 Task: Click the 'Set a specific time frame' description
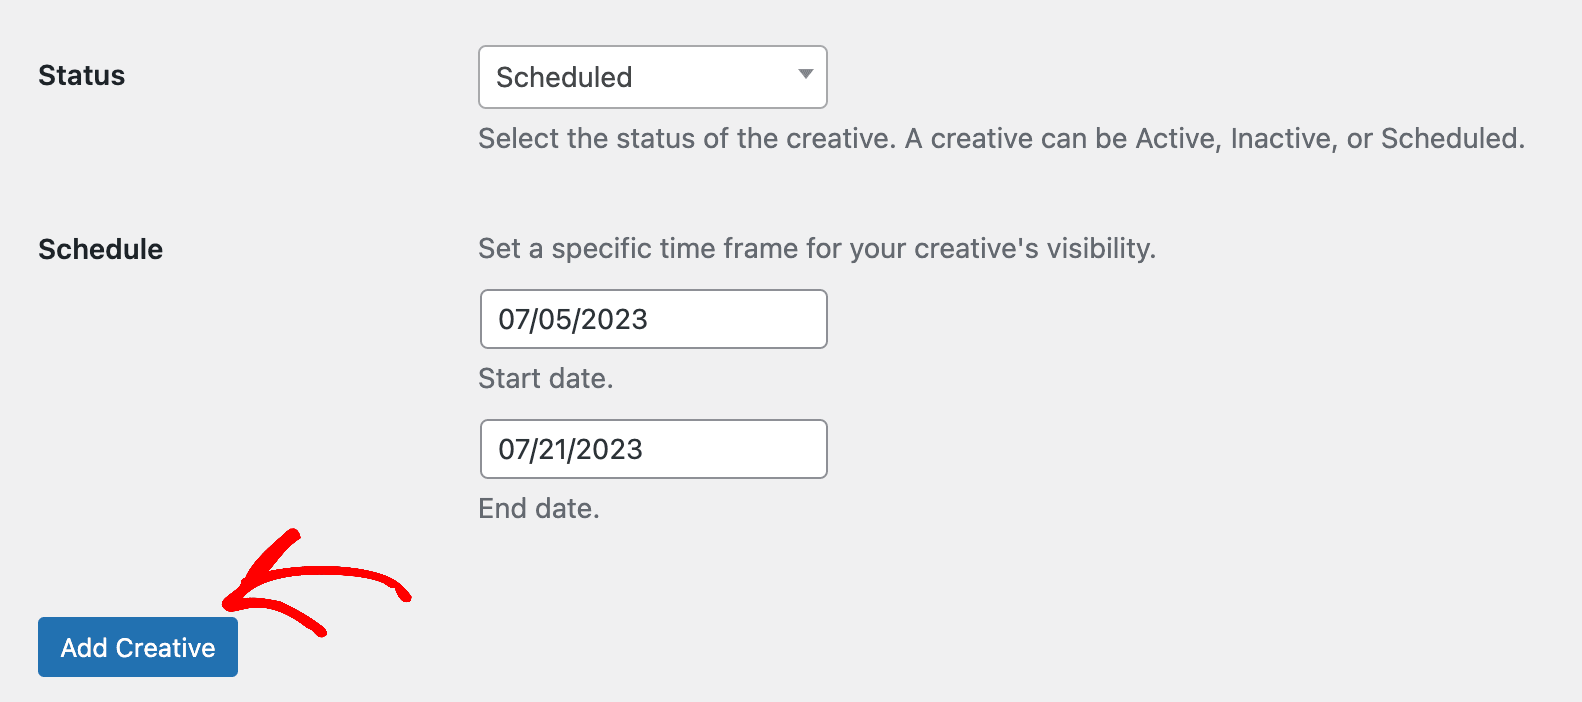817,248
